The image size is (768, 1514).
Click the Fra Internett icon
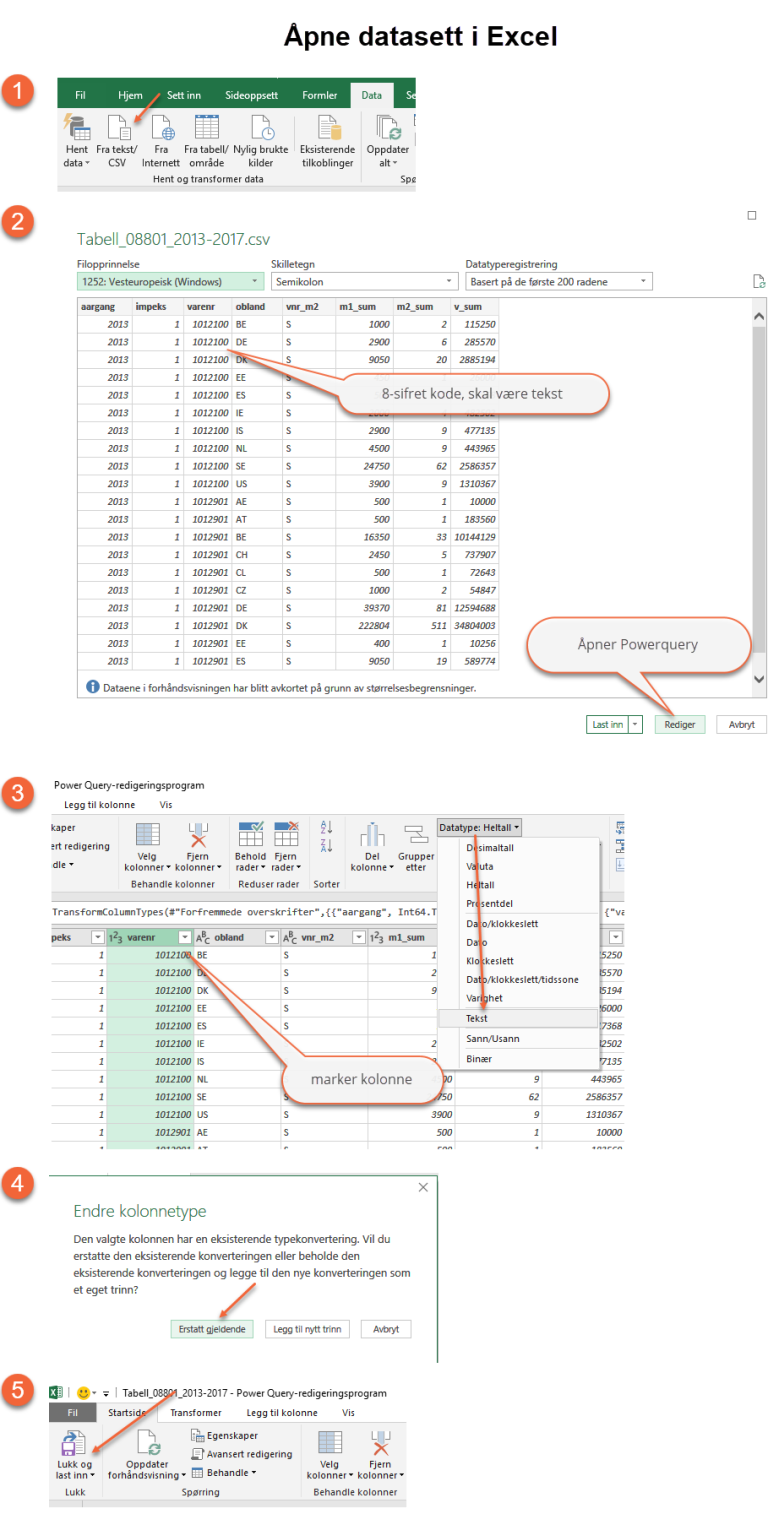(160, 128)
